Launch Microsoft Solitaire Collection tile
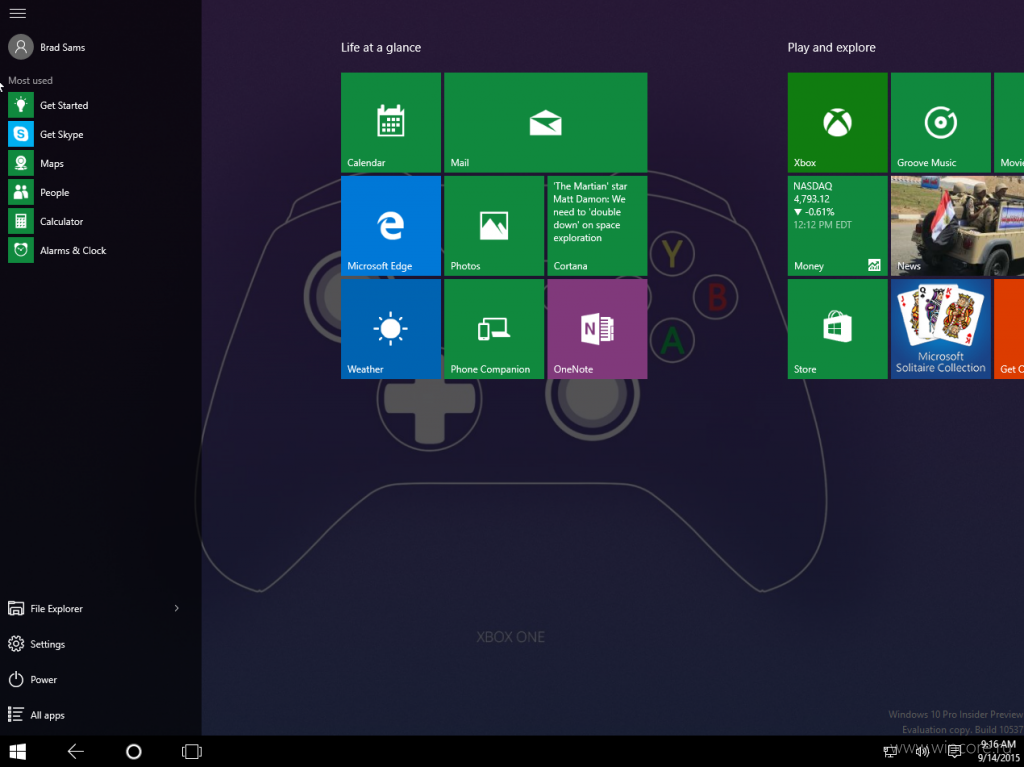Viewport: 1024px width, 767px height. [940, 329]
